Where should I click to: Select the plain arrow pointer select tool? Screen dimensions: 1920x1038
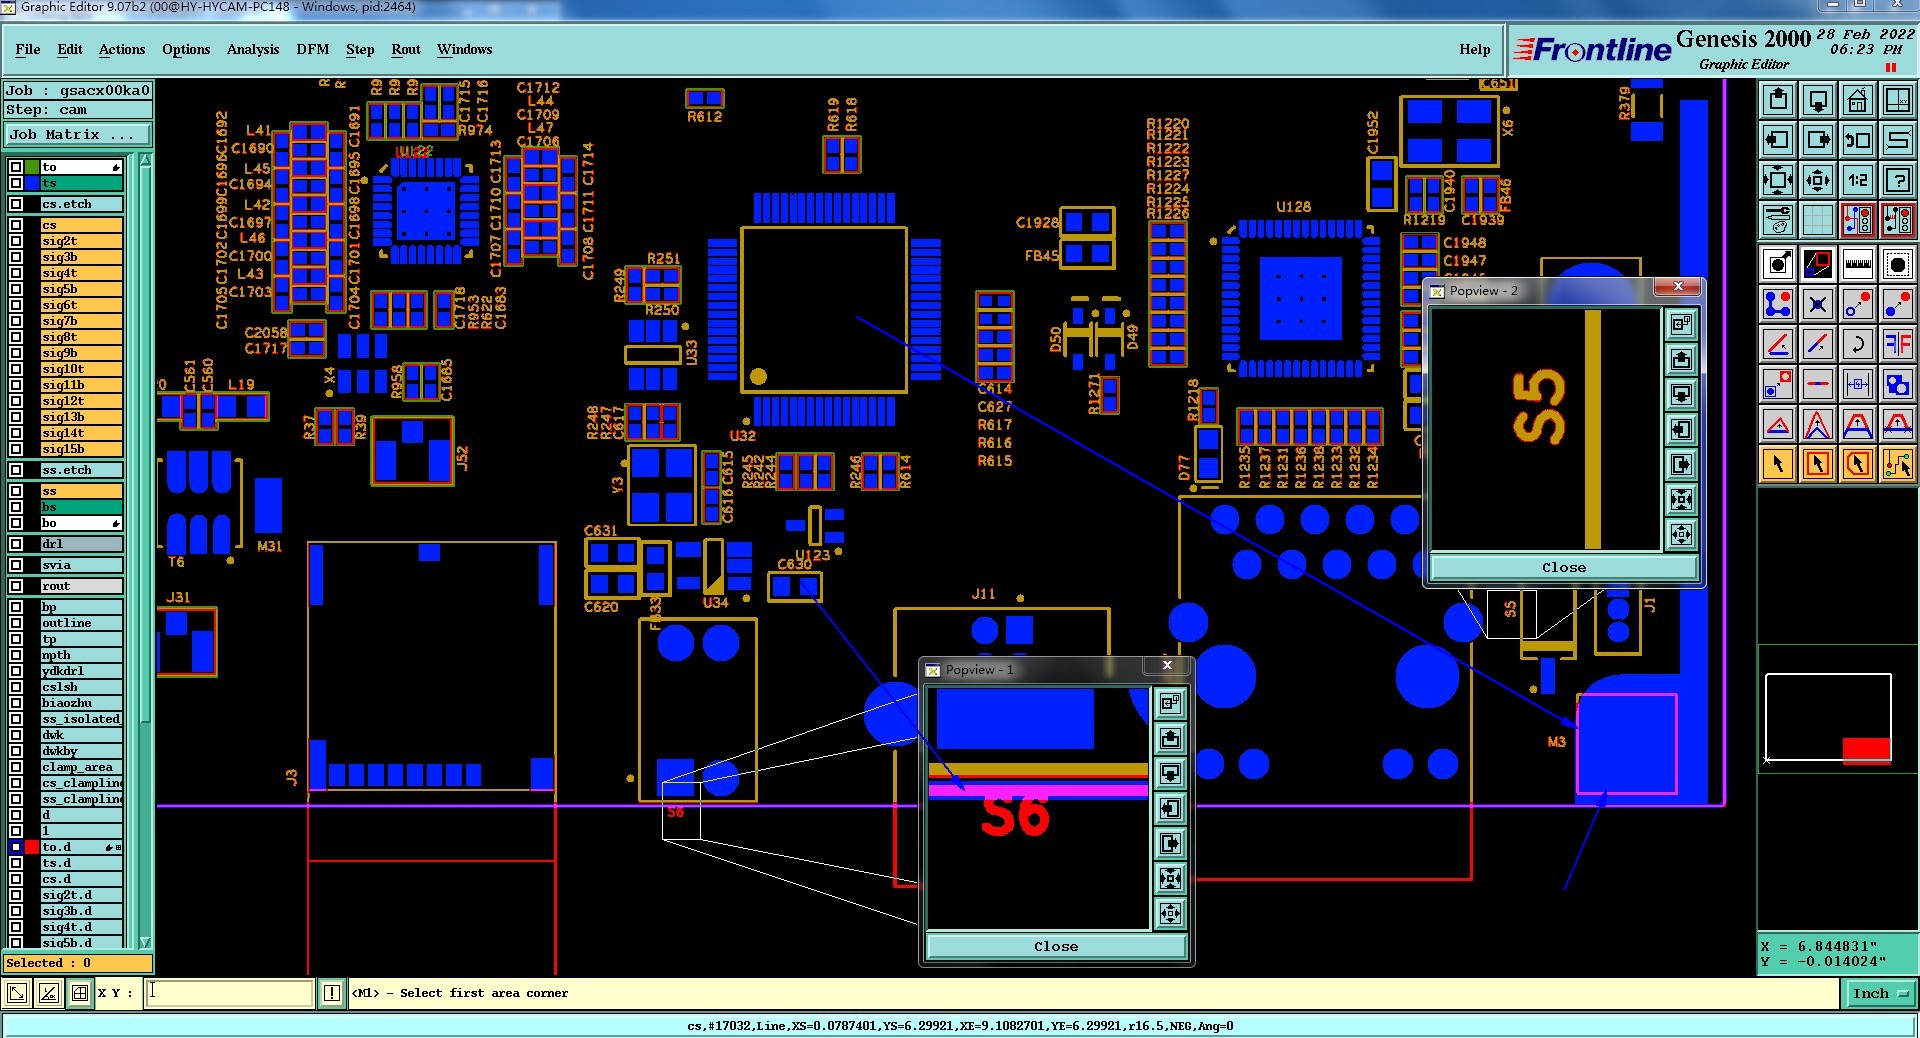1778,464
